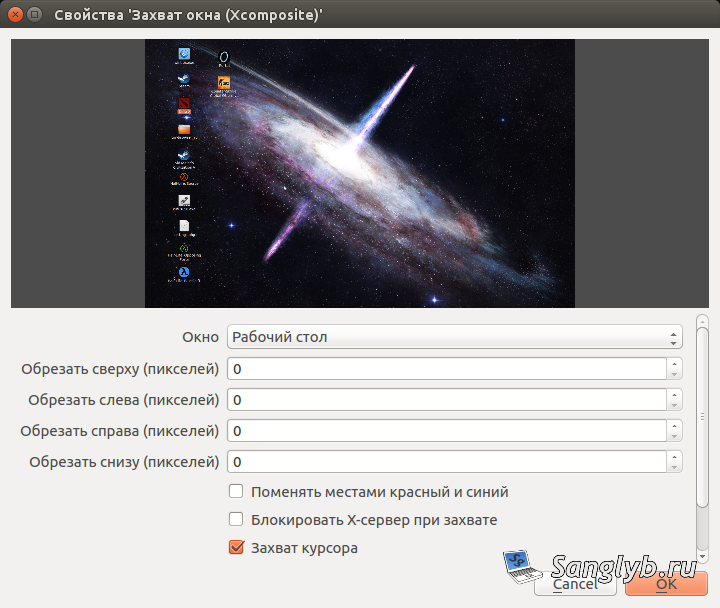Click the maximize button in title bar
The image size is (720, 608).
click(34, 15)
